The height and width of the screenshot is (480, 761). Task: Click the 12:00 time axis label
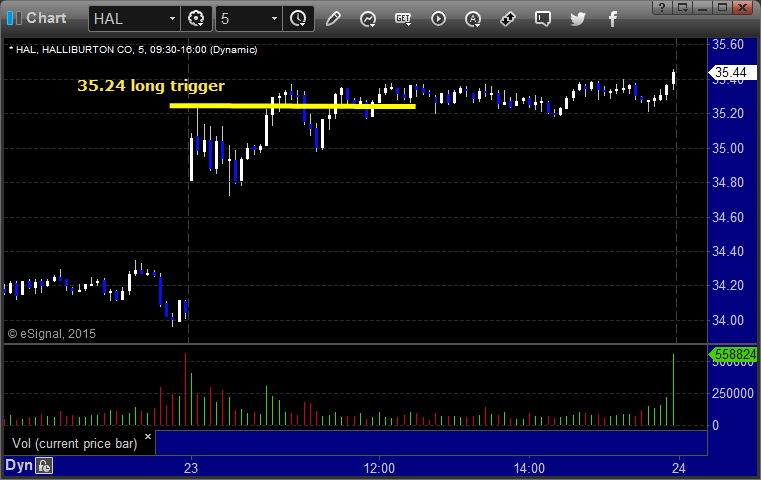click(x=379, y=468)
